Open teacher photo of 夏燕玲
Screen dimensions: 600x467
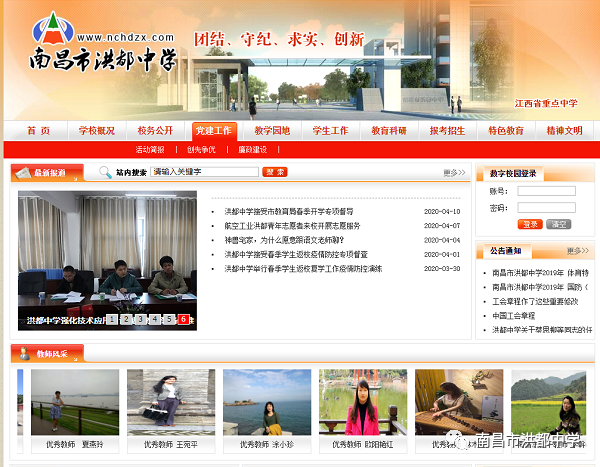tap(75, 402)
